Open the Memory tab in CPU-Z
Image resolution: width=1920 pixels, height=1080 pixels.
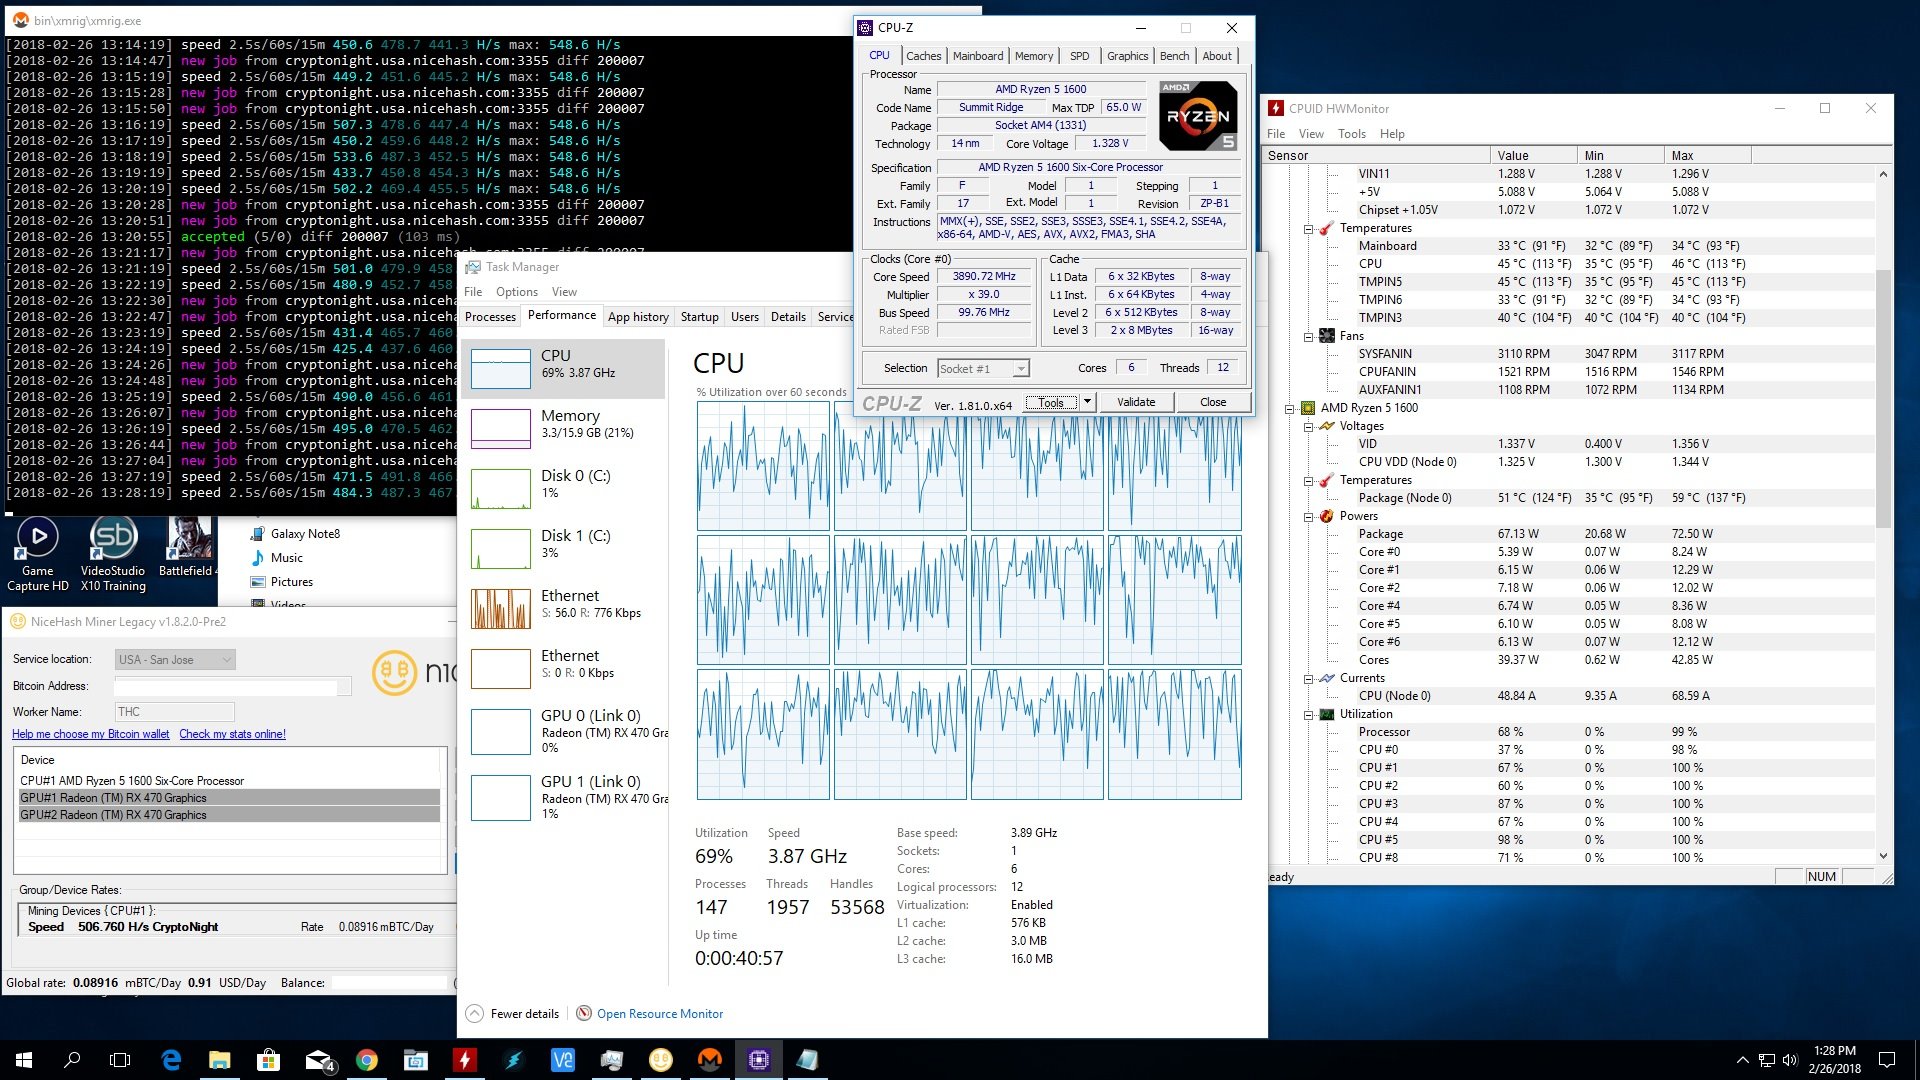[x=1033, y=56]
